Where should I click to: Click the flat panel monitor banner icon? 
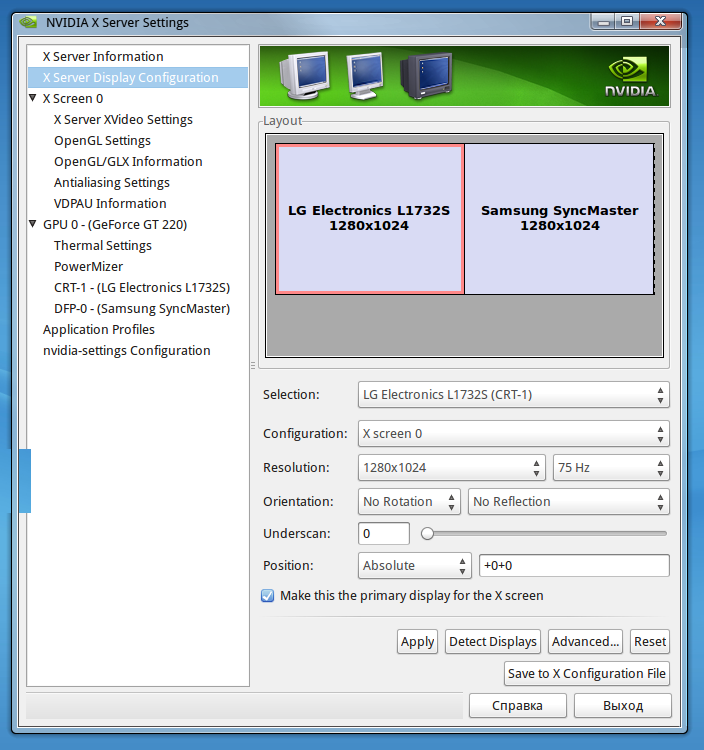(x=365, y=76)
